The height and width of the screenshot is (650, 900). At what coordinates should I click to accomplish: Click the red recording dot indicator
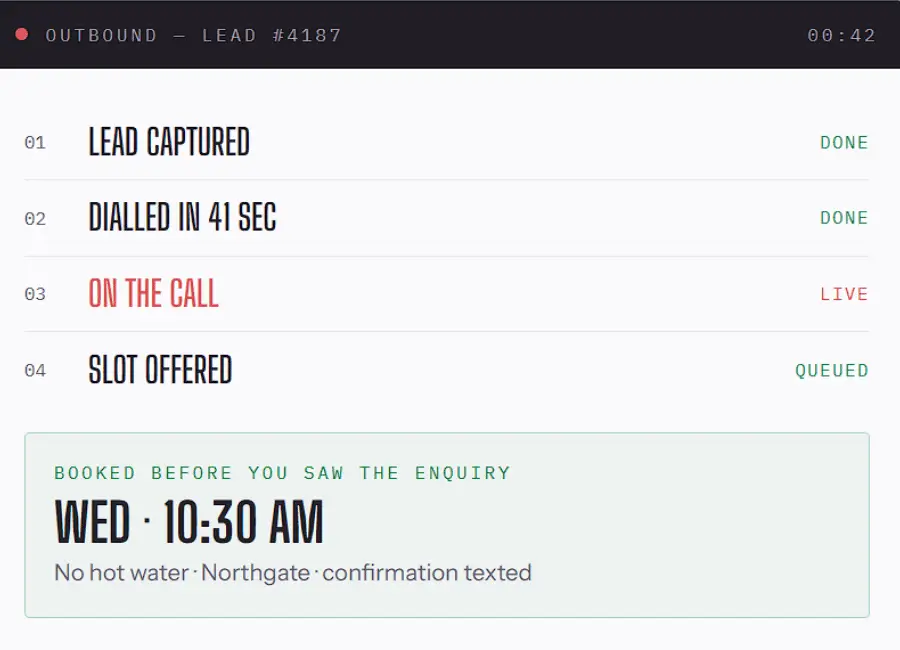click(x=22, y=34)
